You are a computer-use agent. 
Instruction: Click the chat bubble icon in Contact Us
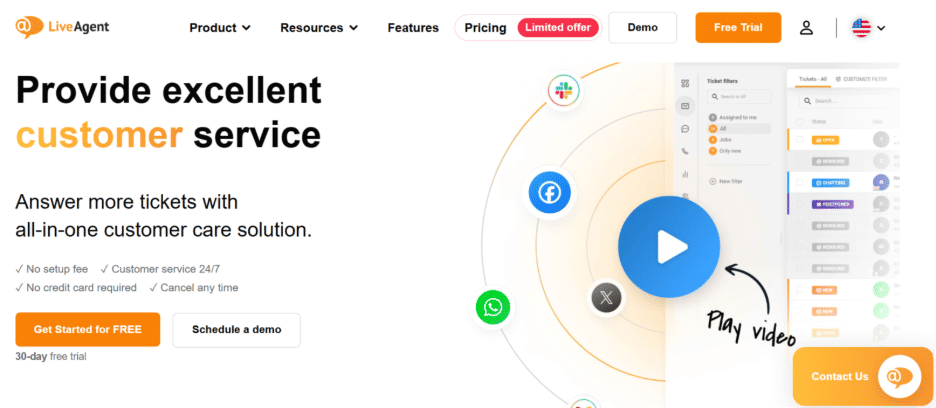[x=899, y=376]
